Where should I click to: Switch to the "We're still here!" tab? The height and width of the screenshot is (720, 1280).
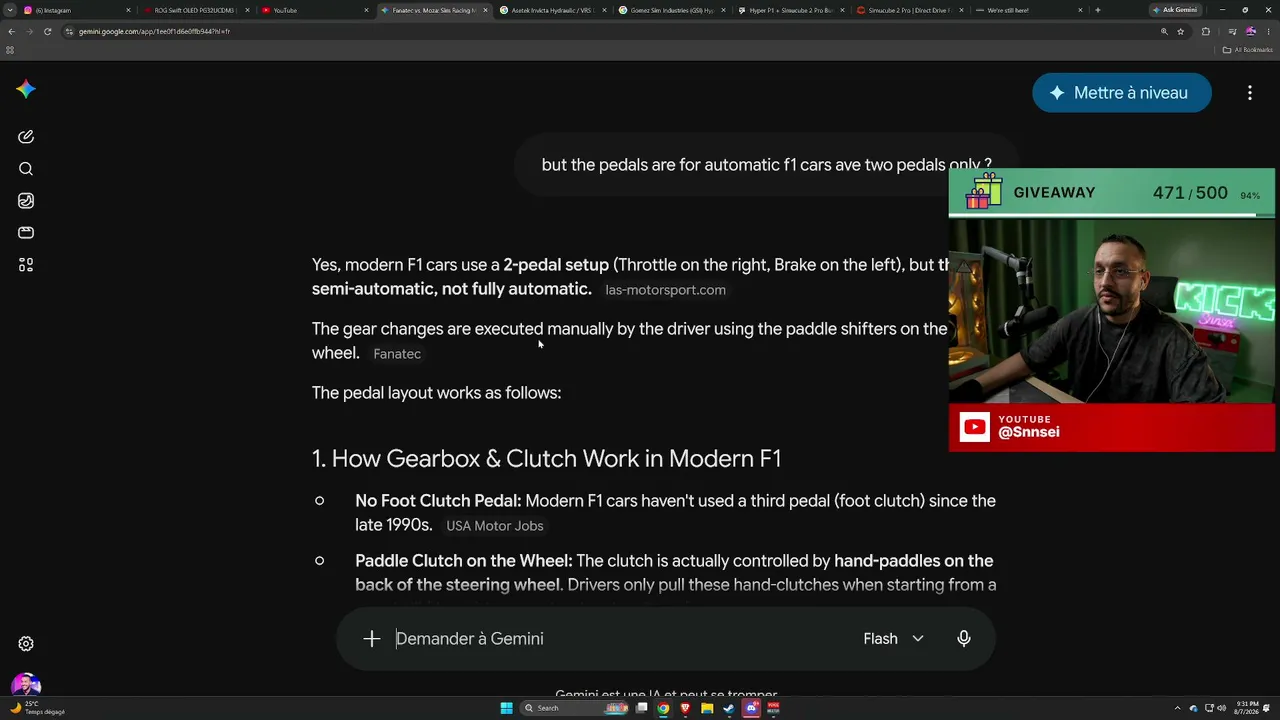click(x=1027, y=10)
